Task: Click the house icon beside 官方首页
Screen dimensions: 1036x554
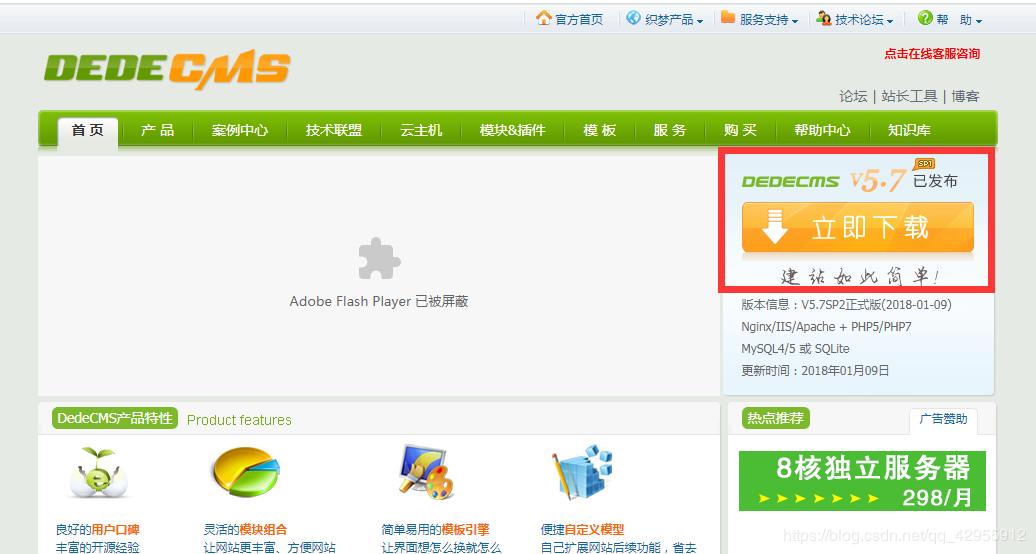Action: (544, 18)
